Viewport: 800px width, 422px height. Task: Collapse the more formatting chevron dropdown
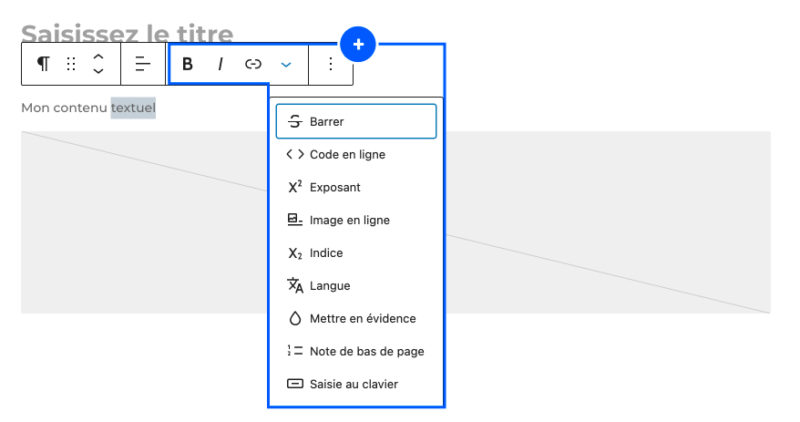286,64
